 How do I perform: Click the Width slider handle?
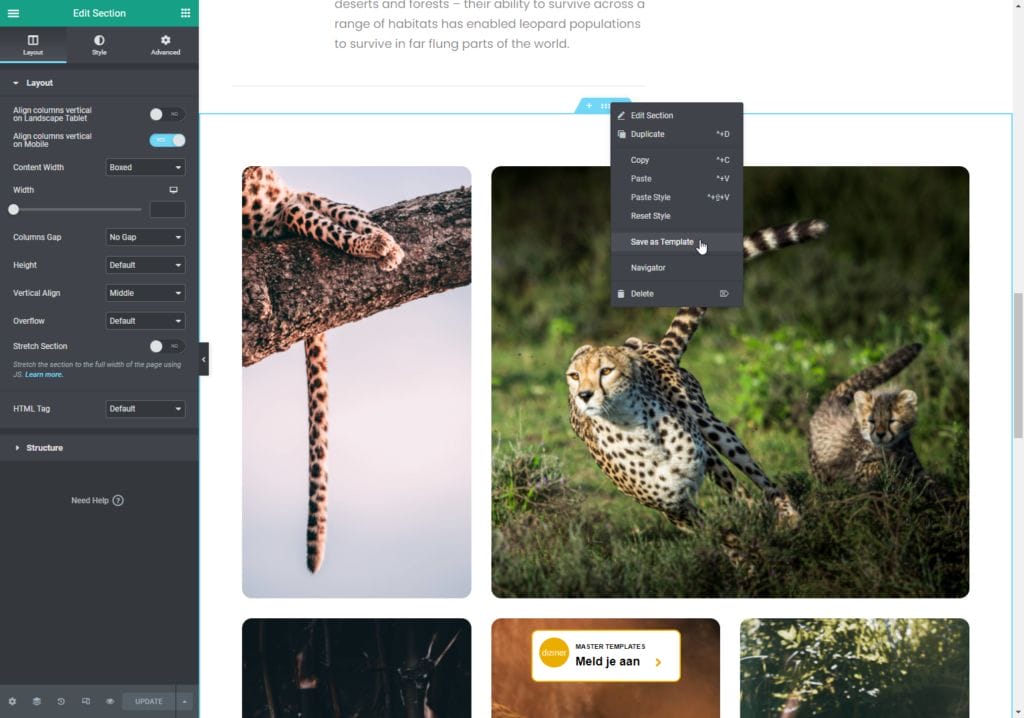coord(14,209)
